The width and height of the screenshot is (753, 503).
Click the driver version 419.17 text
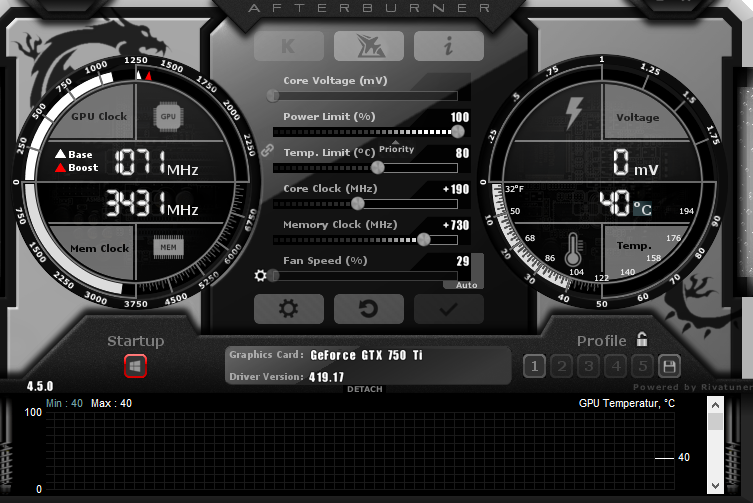327,377
